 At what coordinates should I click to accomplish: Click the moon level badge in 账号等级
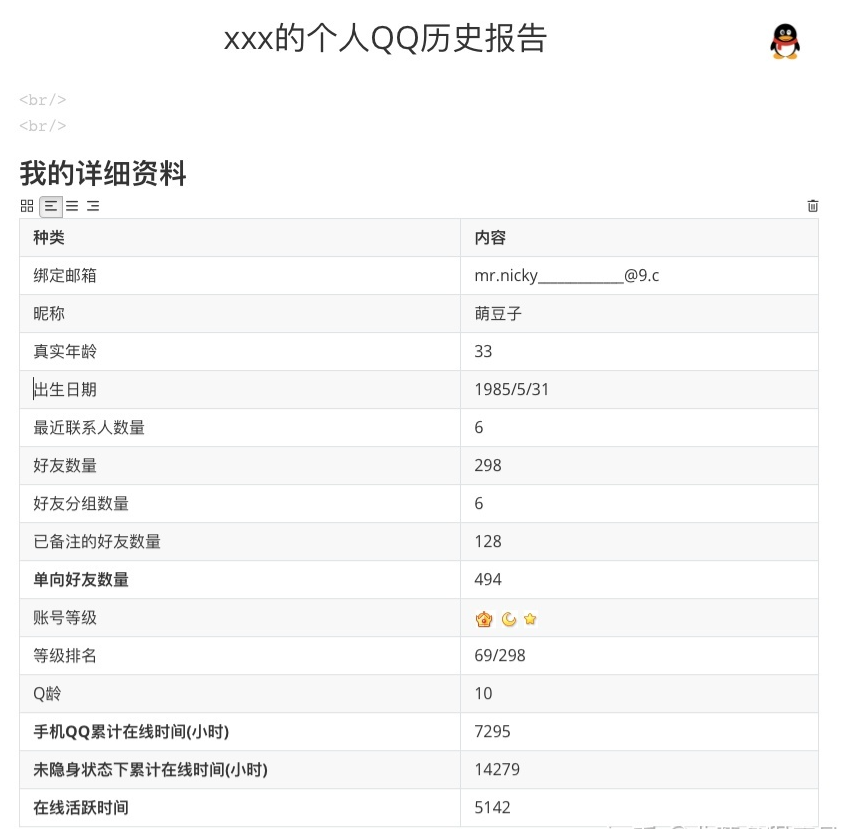506,618
